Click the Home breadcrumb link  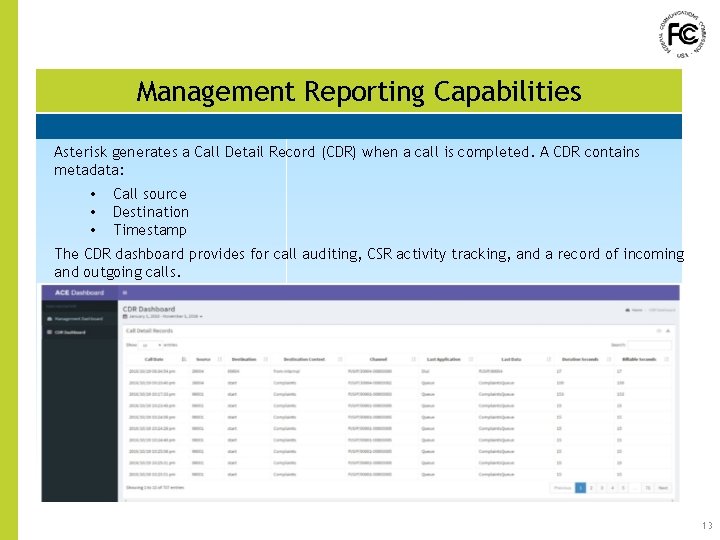(634, 310)
